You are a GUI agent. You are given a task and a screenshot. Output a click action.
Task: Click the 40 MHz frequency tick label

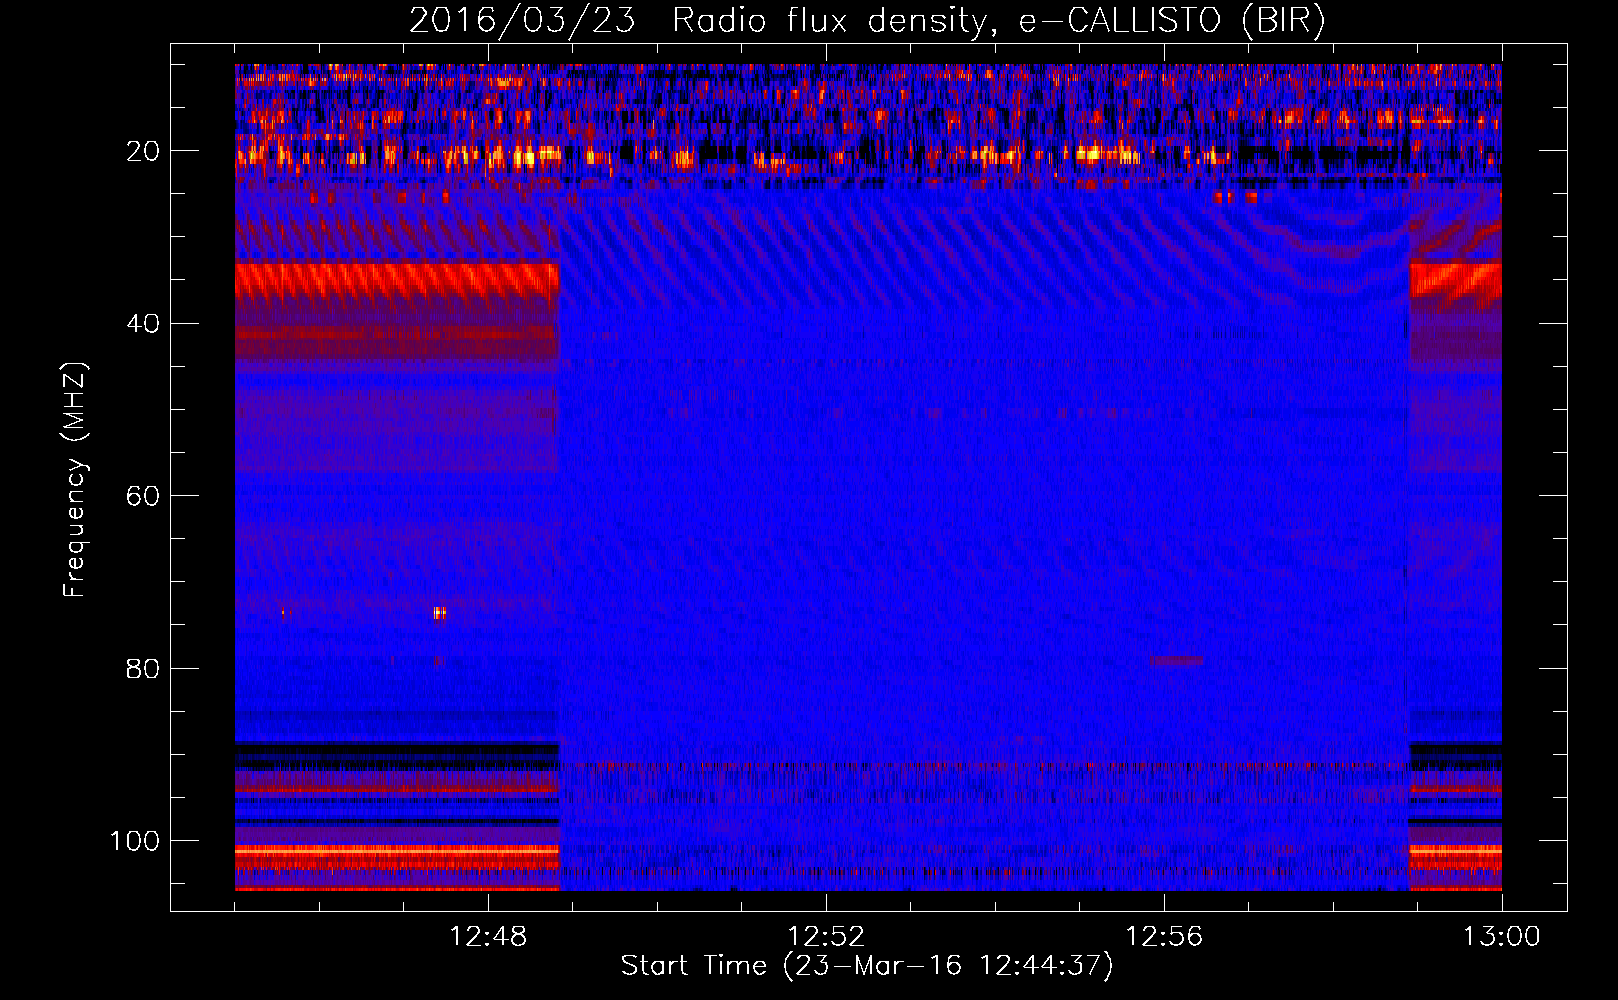pos(143,324)
